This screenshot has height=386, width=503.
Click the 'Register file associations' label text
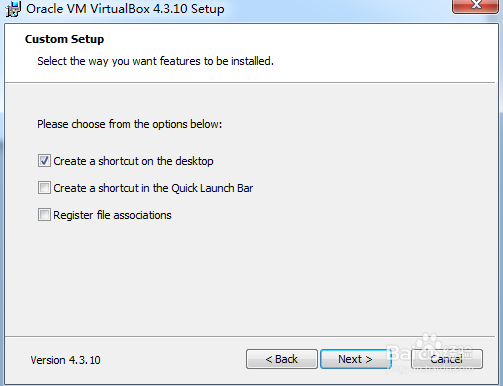pos(112,215)
